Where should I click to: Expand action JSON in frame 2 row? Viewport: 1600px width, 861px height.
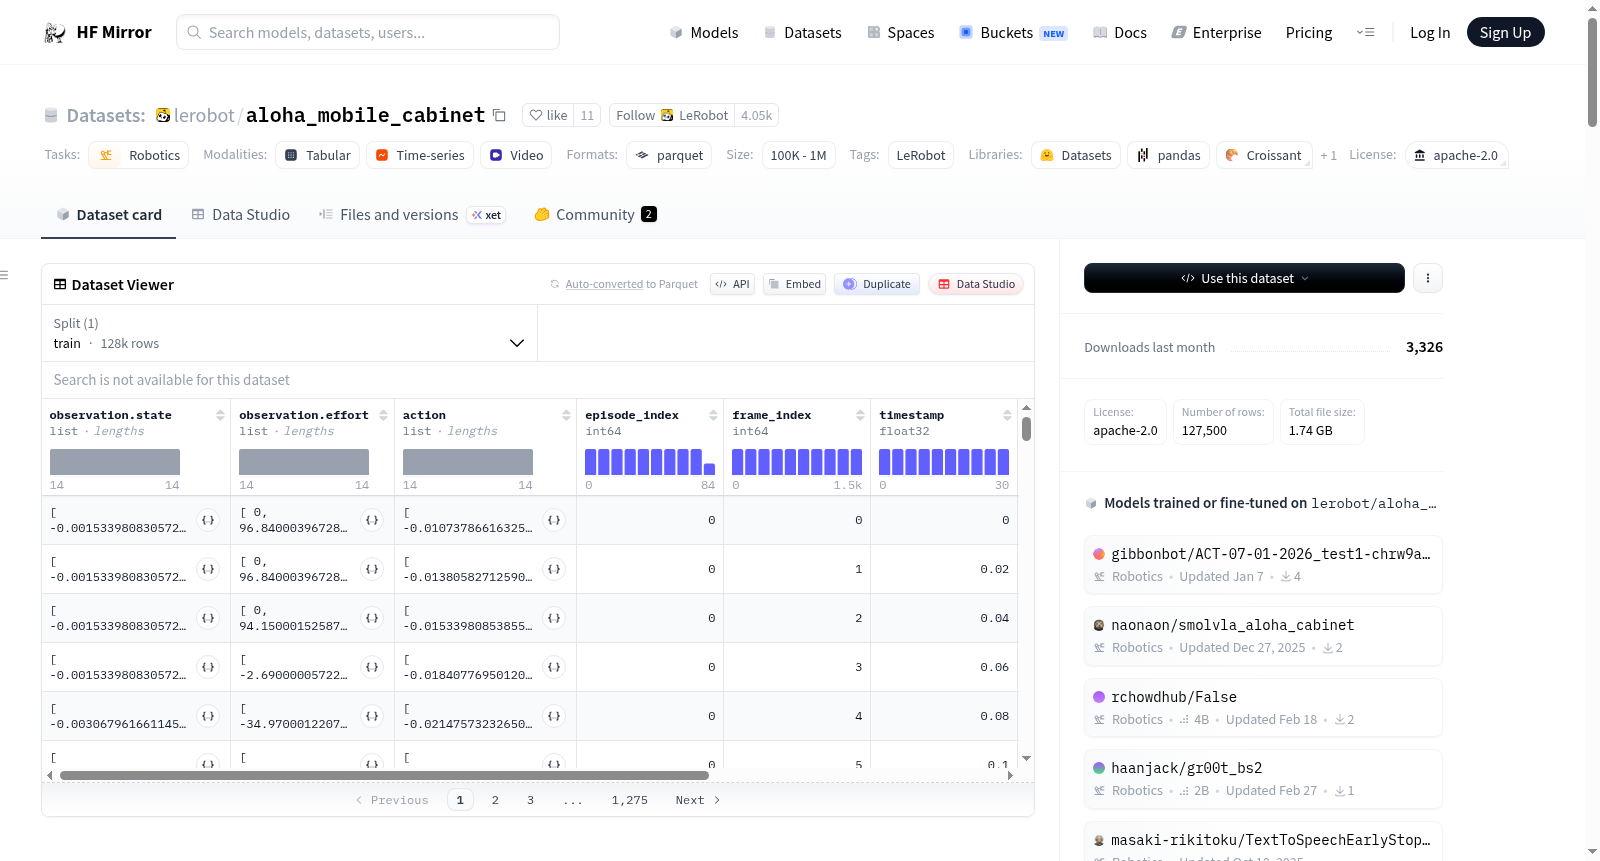[554, 618]
